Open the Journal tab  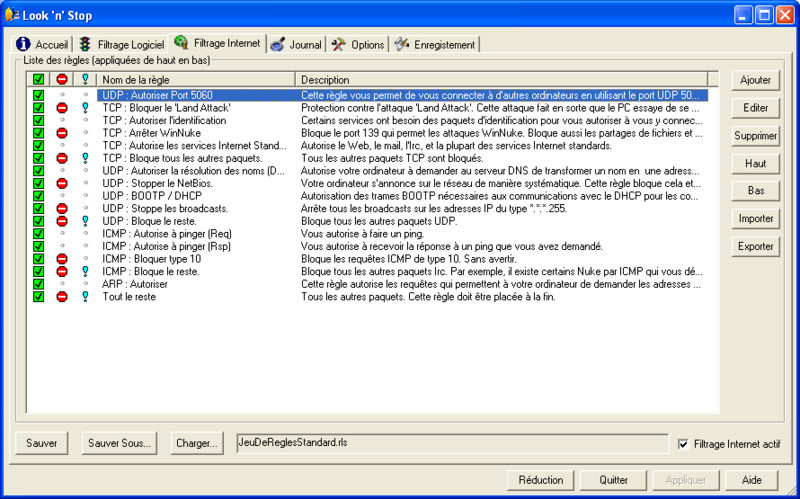[x=296, y=44]
